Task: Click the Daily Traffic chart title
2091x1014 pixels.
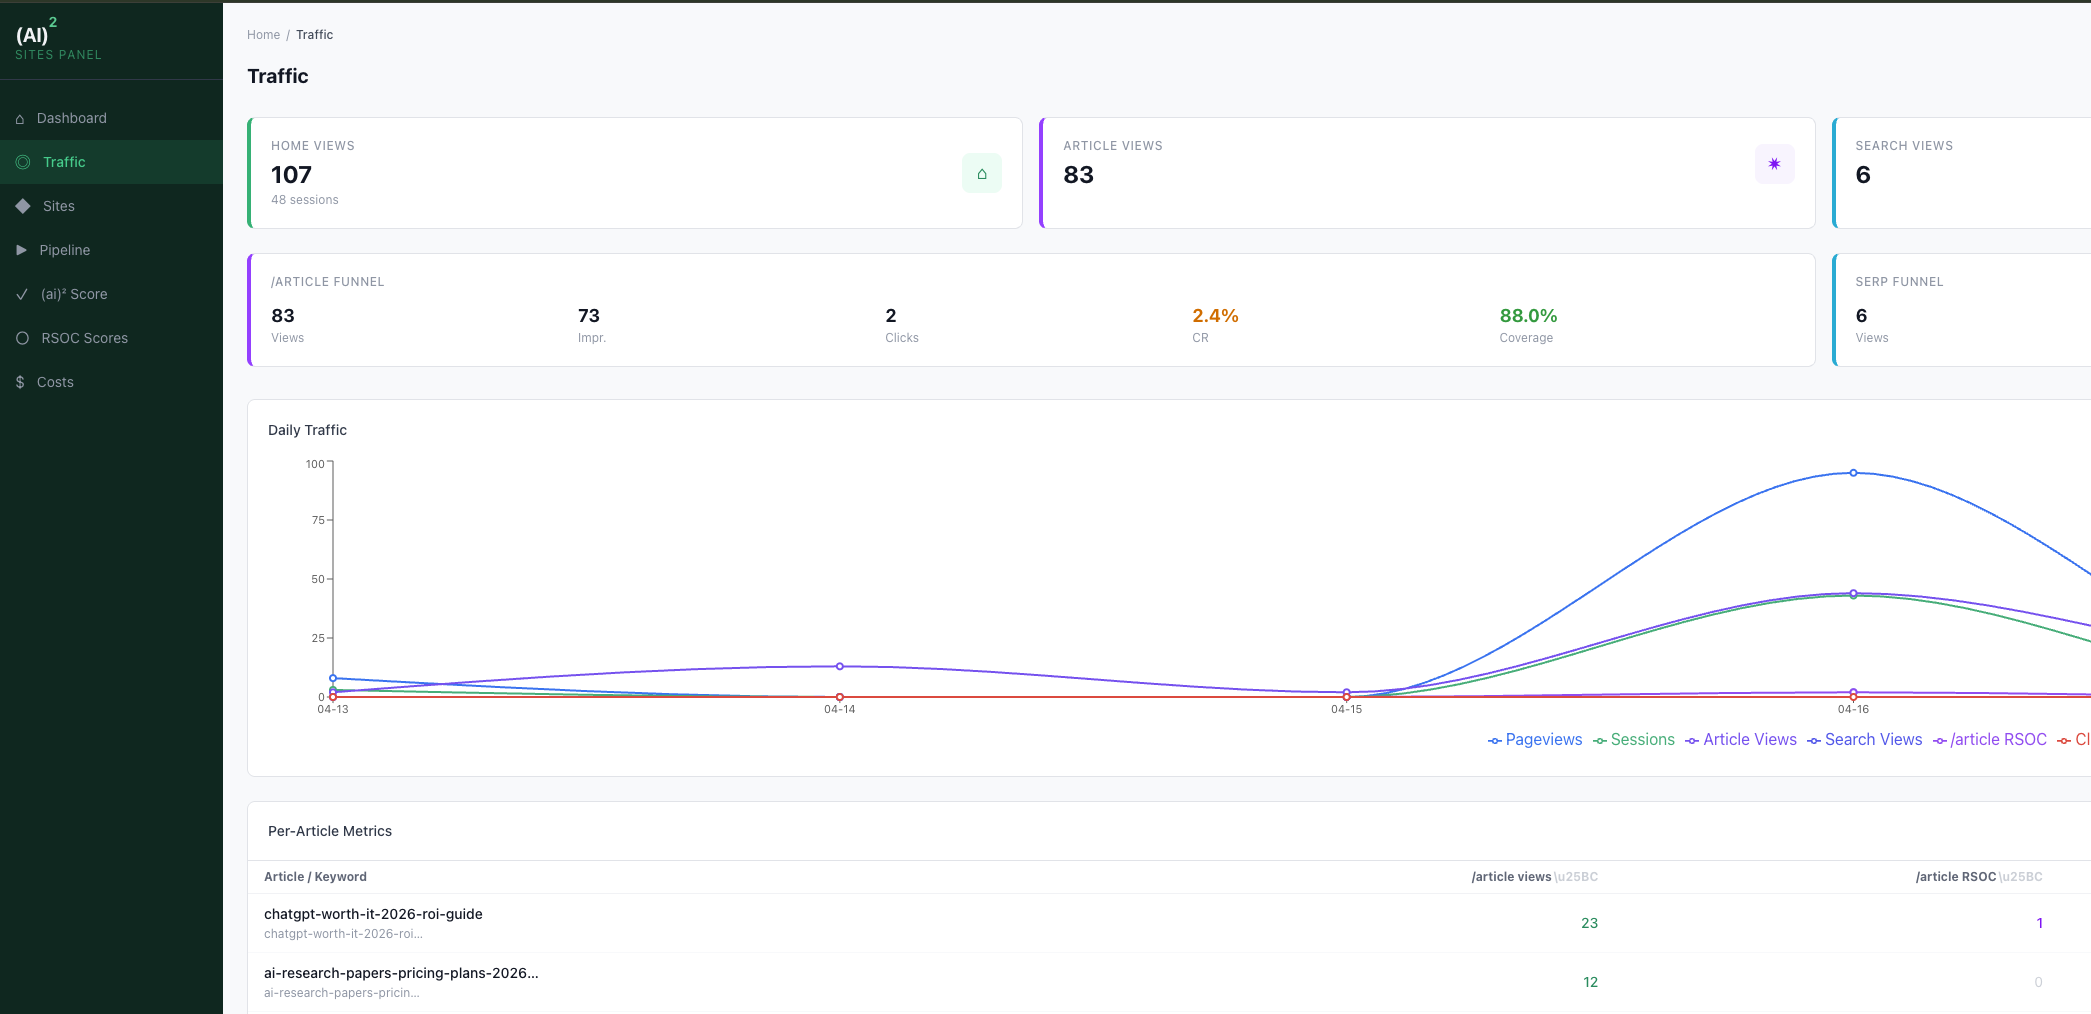Action: [x=307, y=430]
